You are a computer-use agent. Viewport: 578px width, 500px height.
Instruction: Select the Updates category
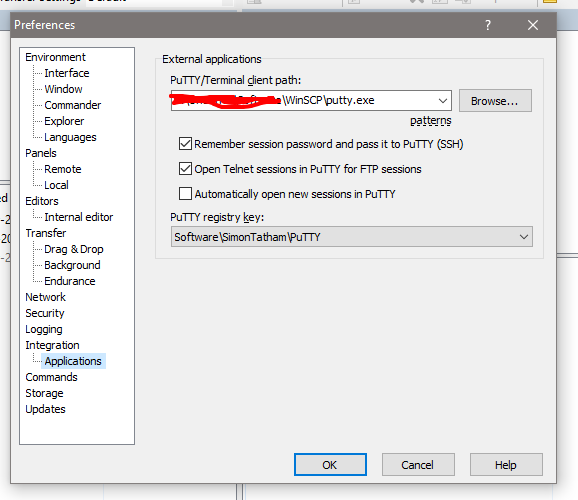coord(45,409)
